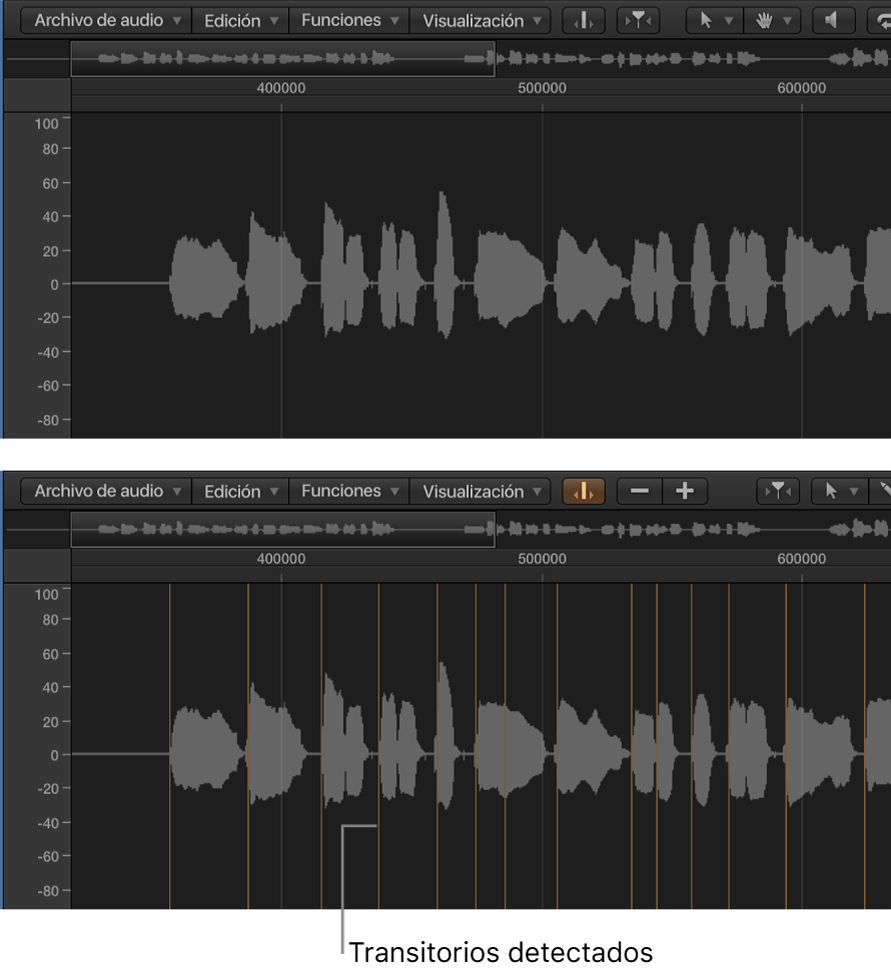This screenshot has width=891, height=976.
Task: Click overview waveform selection box in upper editor
Action: tap(283, 59)
